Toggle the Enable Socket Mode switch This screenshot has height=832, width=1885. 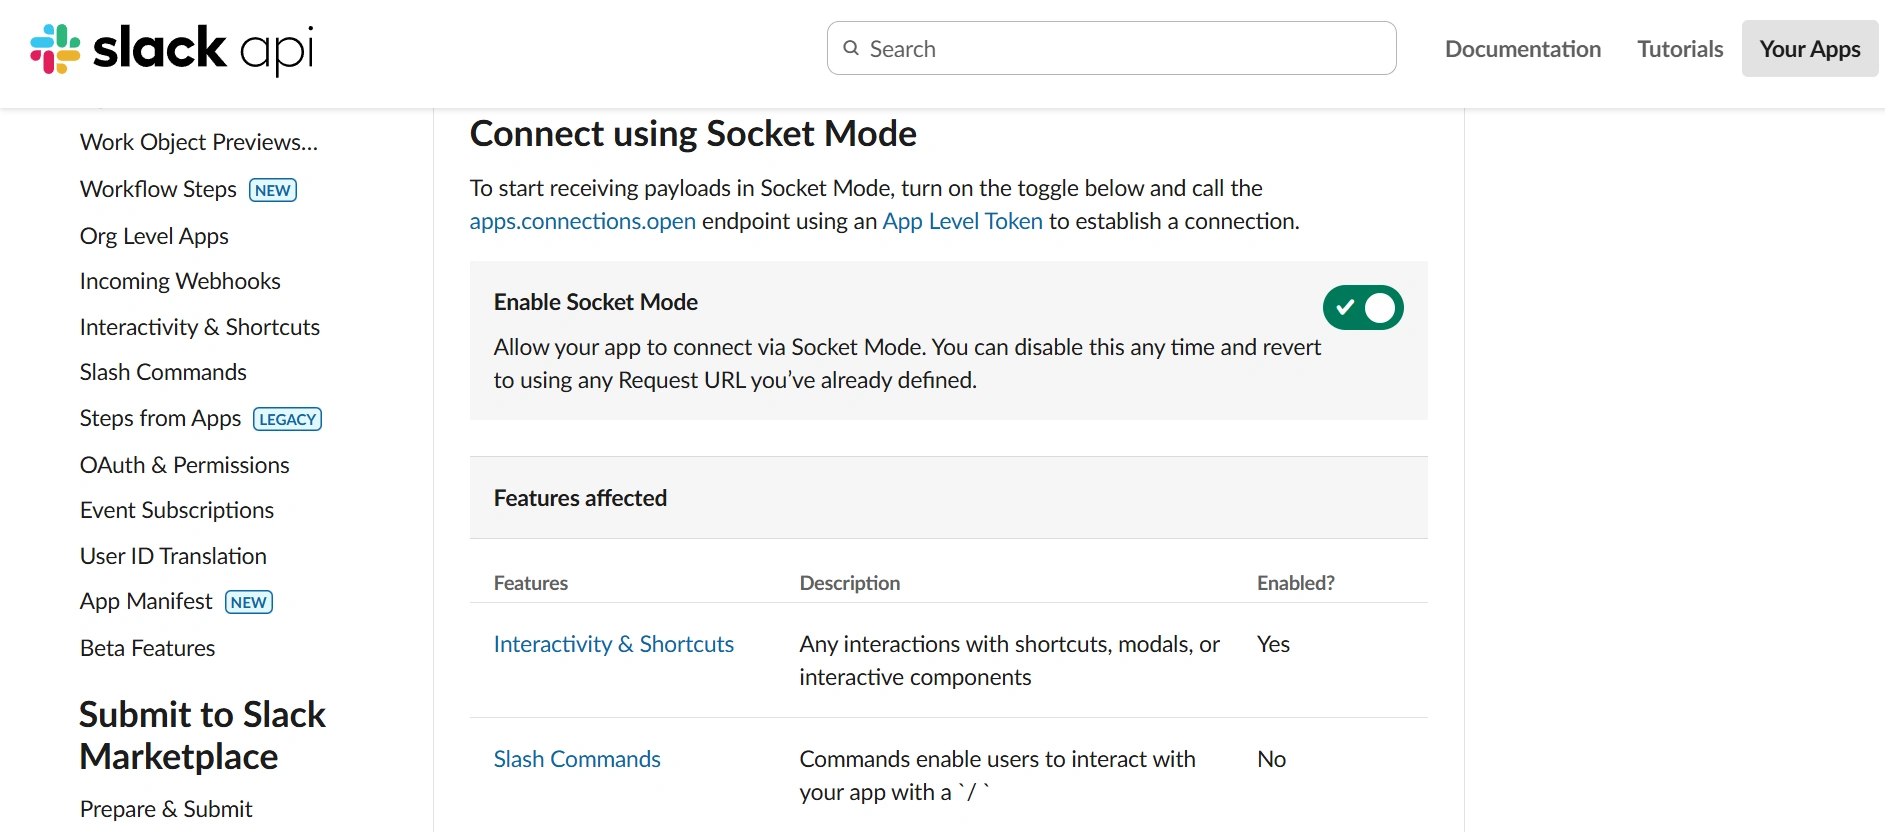[1363, 308]
